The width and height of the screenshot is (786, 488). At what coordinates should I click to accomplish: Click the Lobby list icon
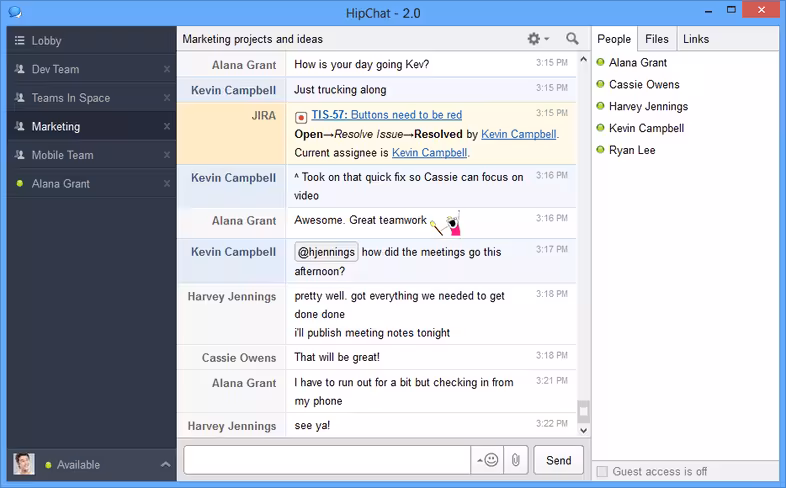click(20, 41)
